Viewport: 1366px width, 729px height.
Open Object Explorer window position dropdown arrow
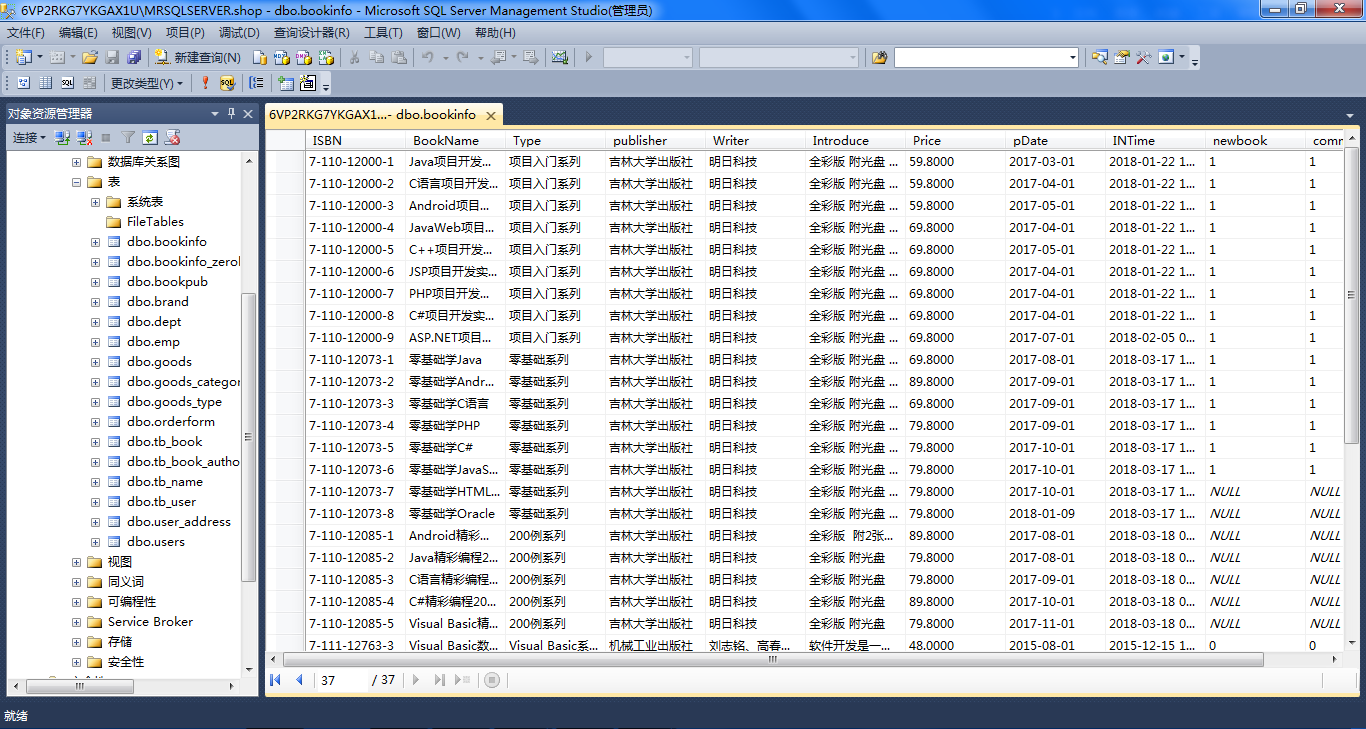pos(214,113)
